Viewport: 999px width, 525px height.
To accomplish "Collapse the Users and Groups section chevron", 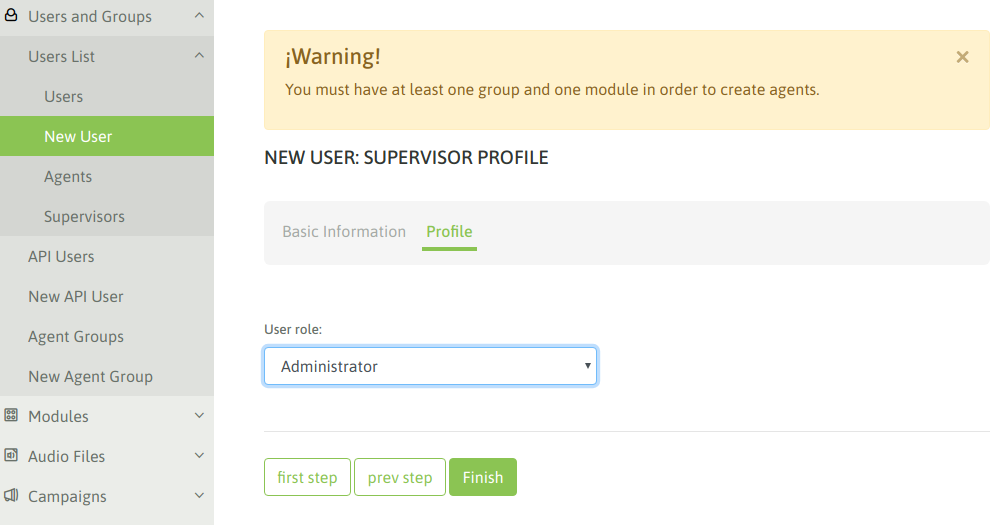I will tap(199, 15).
